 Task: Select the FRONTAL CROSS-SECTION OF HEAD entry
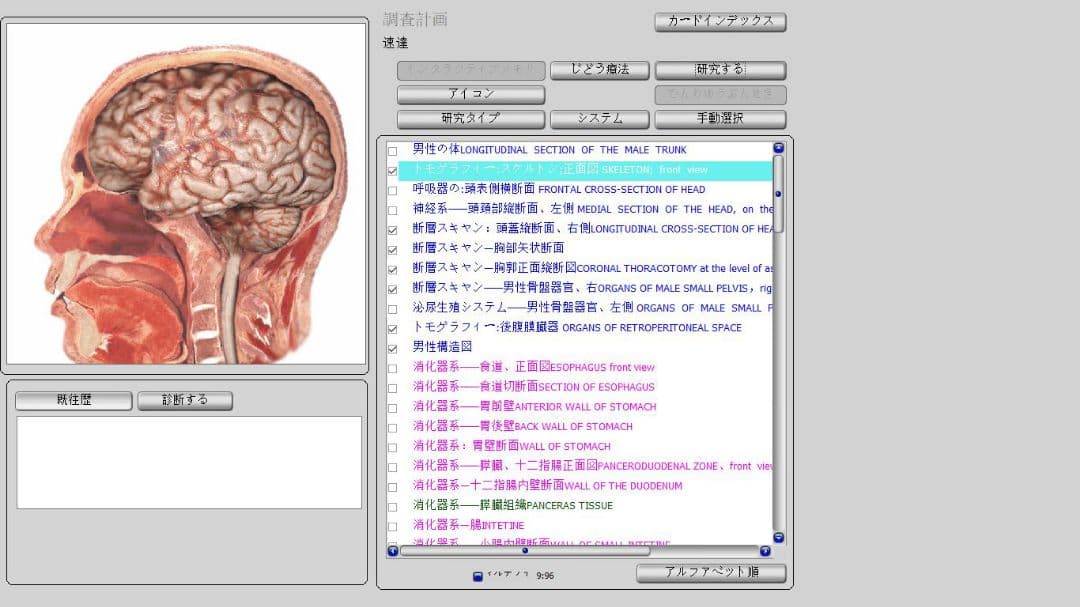(550, 189)
